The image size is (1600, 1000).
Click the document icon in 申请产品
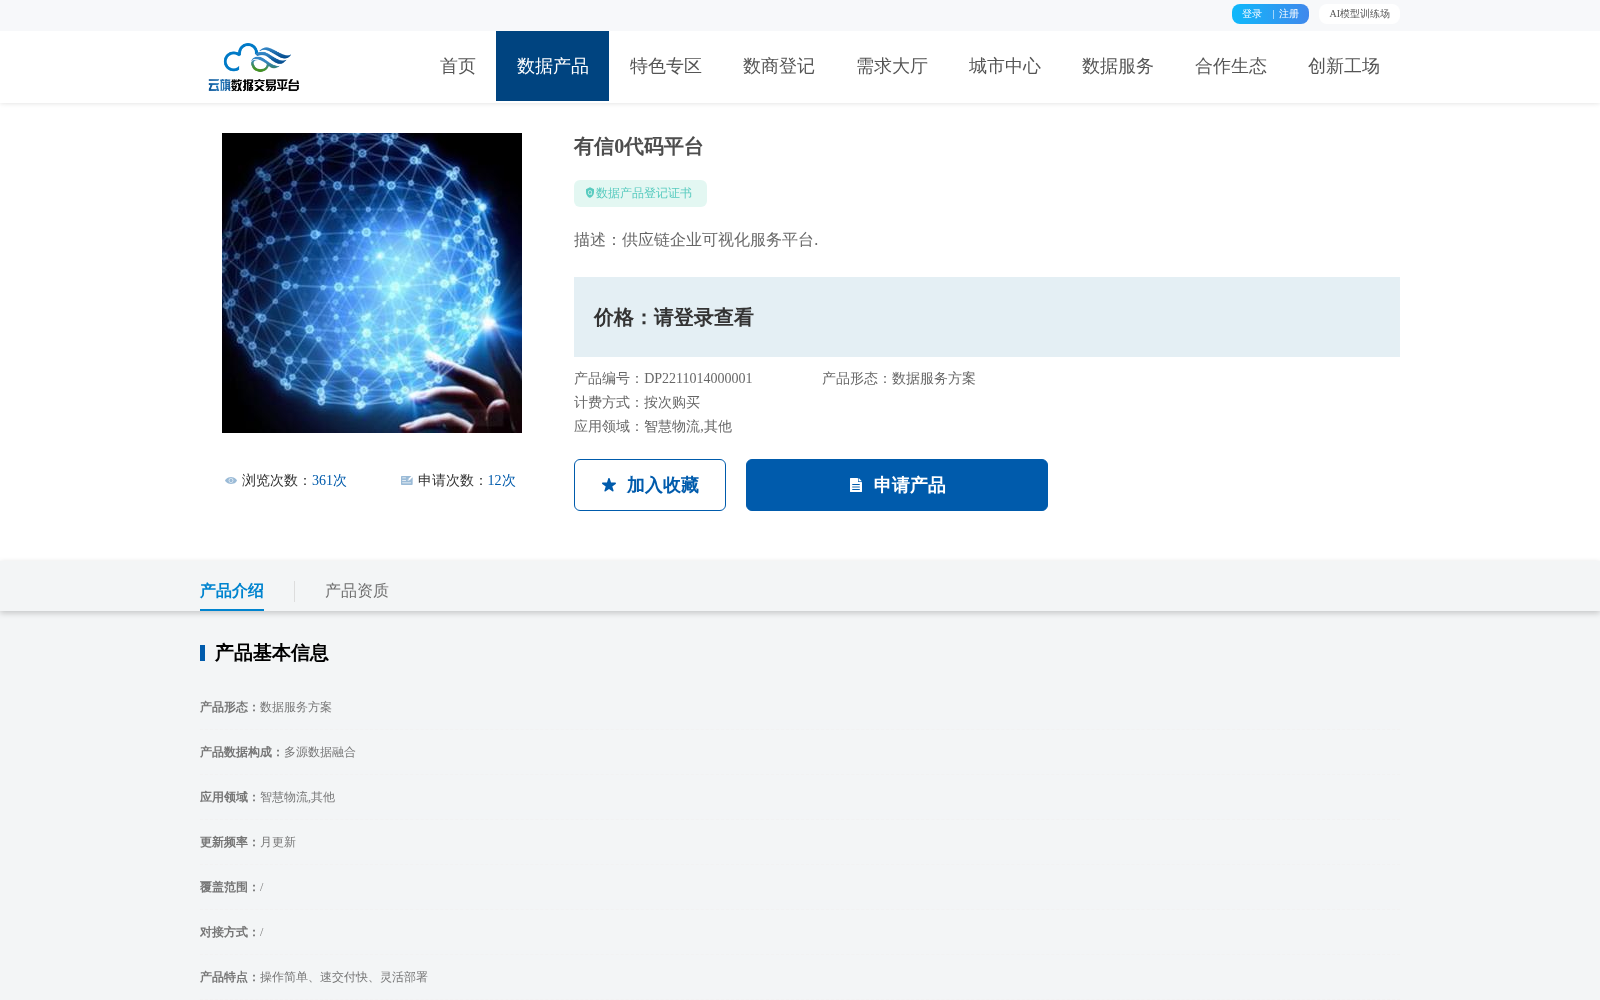(856, 485)
